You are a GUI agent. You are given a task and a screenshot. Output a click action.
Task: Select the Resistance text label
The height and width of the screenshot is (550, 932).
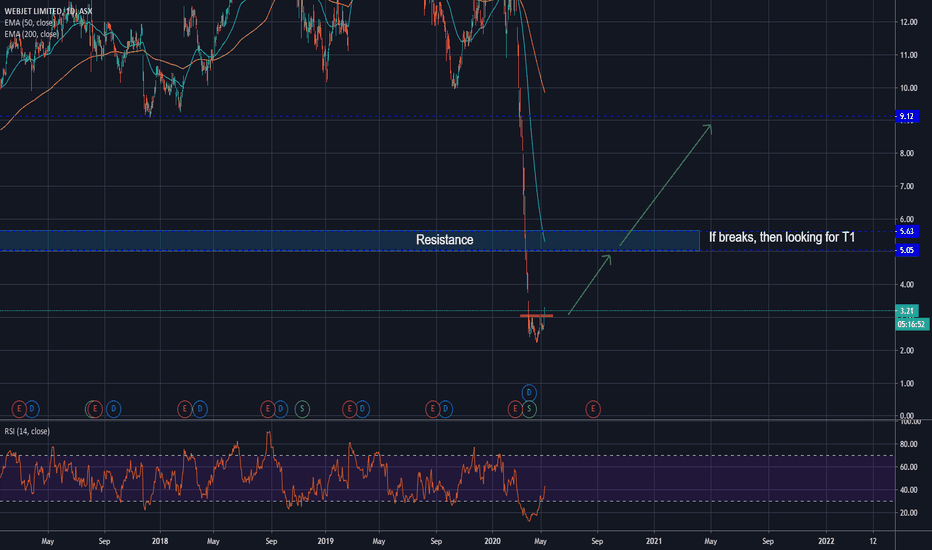pos(445,240)
